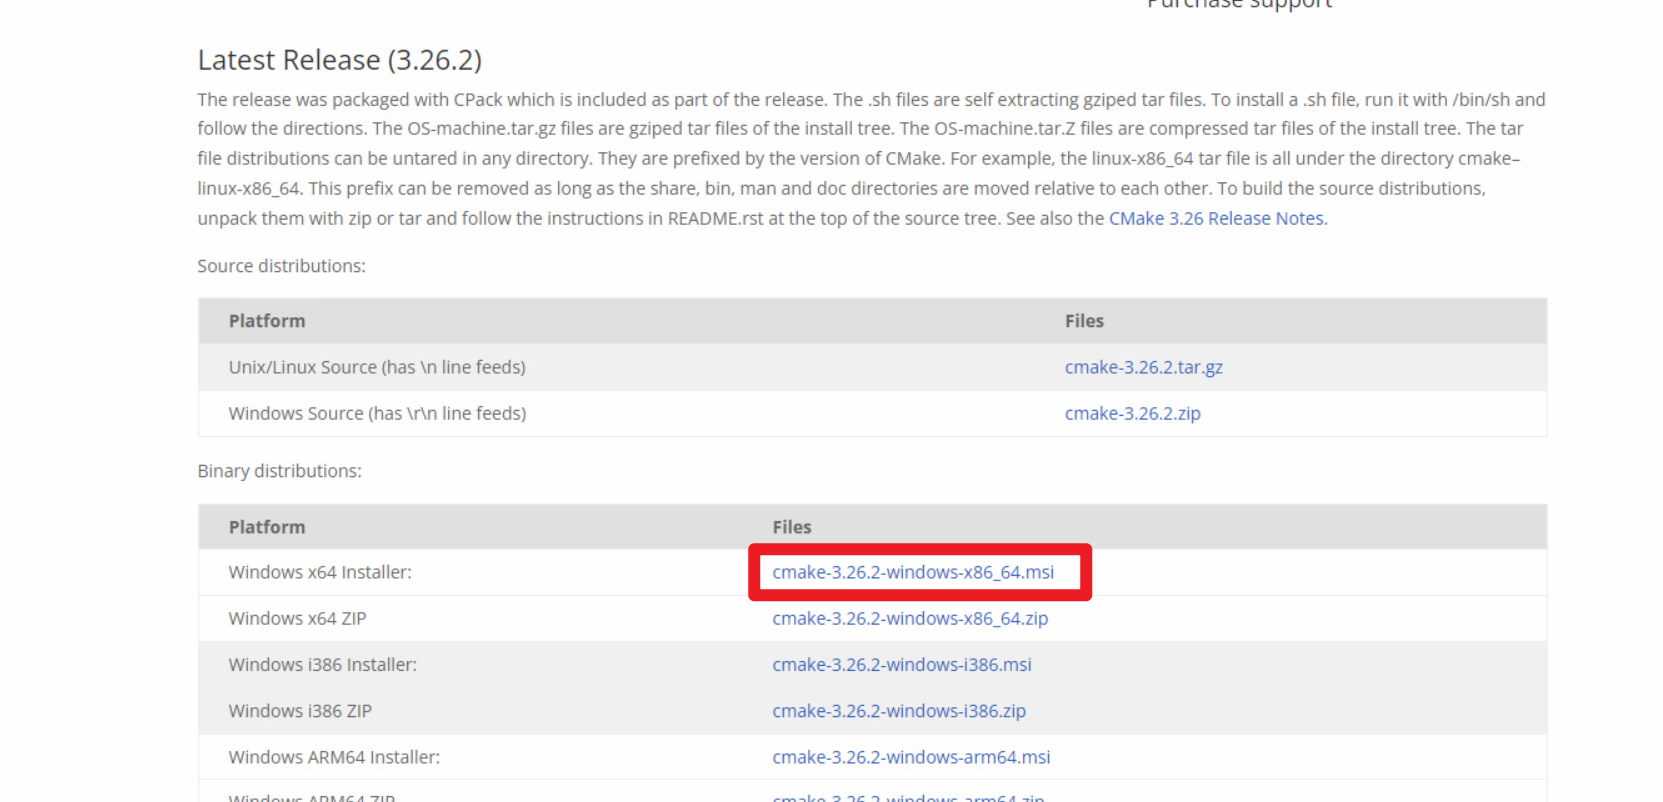Click 'Platform' header in source distributions table
Image resolution: width=1663 pixels, height=802 pixels.
[x=267, y=321]
